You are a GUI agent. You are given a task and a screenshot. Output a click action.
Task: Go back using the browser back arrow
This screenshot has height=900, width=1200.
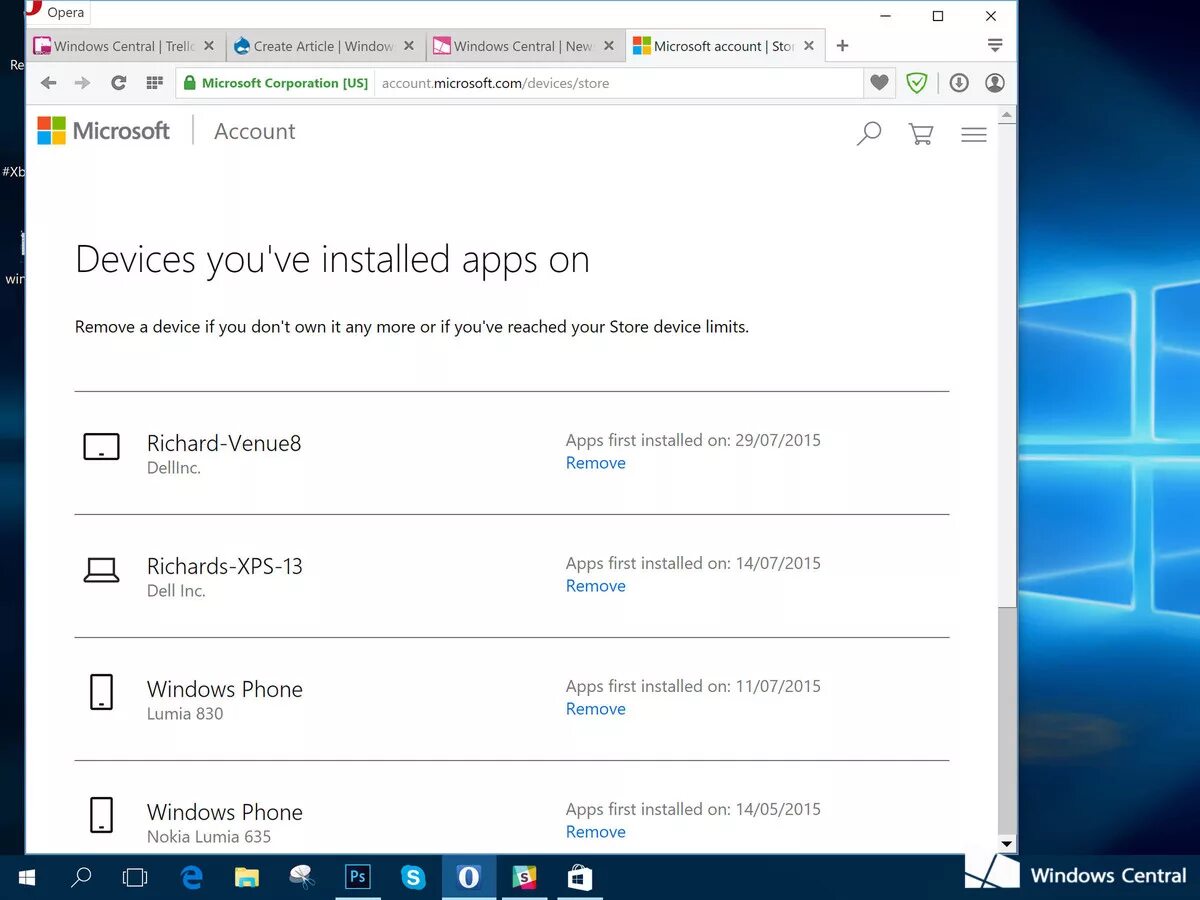pyautogui.click(x=48, y=83)
